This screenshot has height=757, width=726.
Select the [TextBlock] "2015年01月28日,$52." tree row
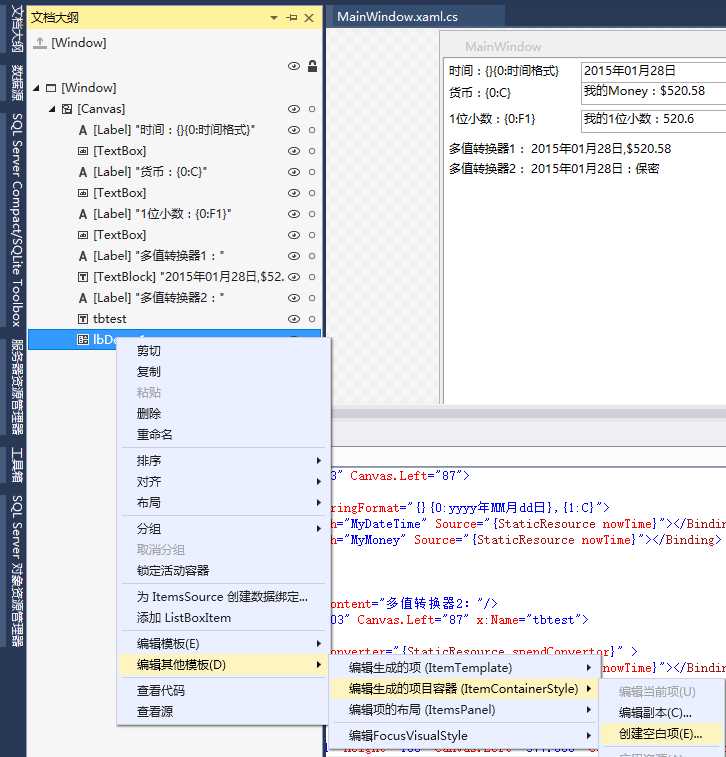(x=174, y=277)
